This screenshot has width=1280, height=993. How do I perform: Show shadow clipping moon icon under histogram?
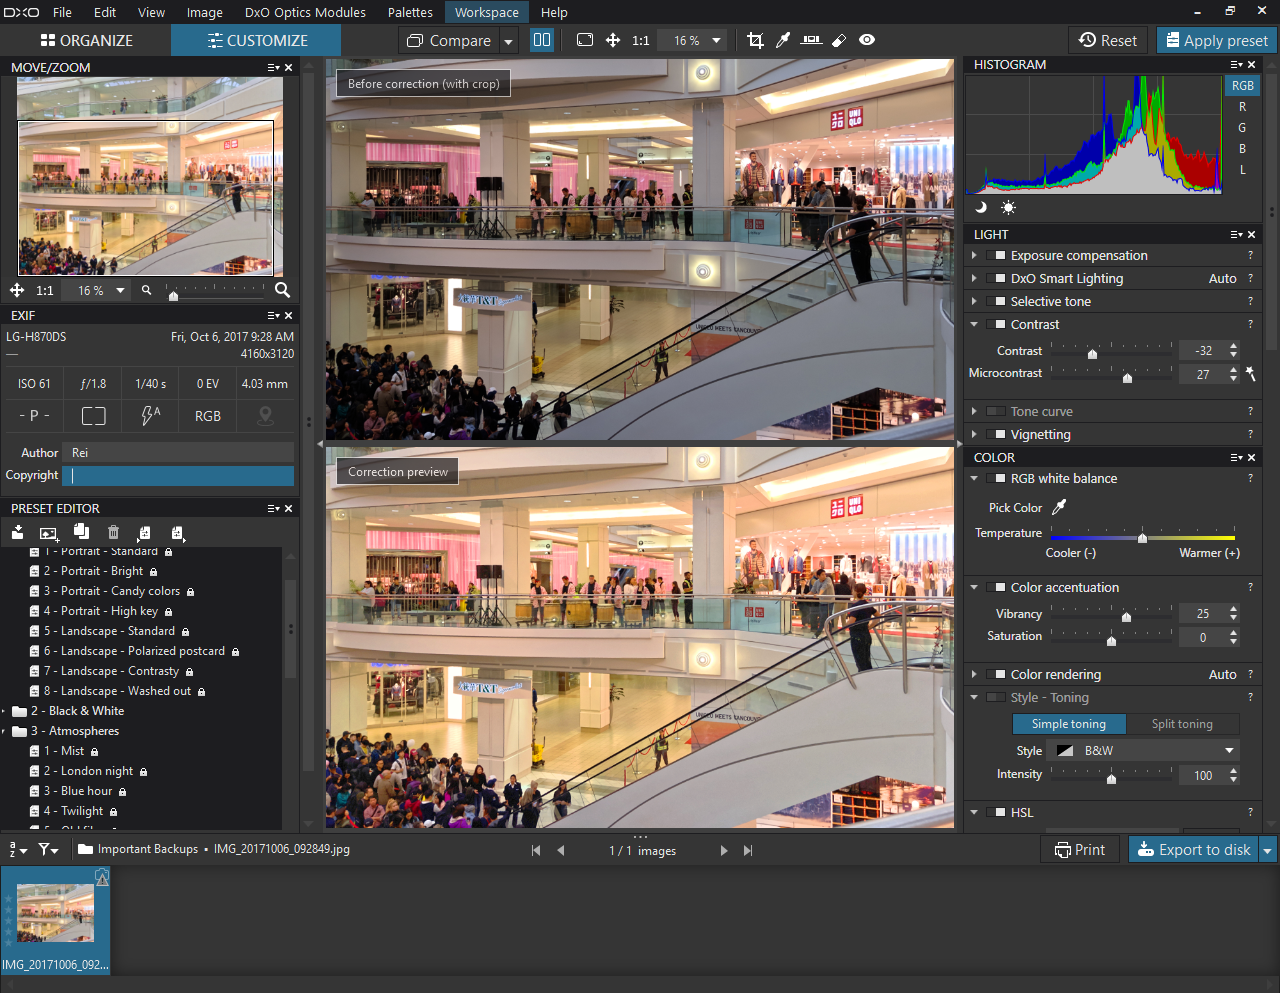981,207
